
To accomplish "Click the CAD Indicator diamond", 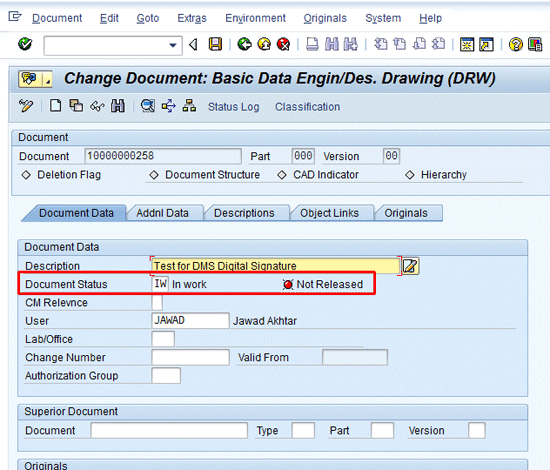I will coord(282,175).
